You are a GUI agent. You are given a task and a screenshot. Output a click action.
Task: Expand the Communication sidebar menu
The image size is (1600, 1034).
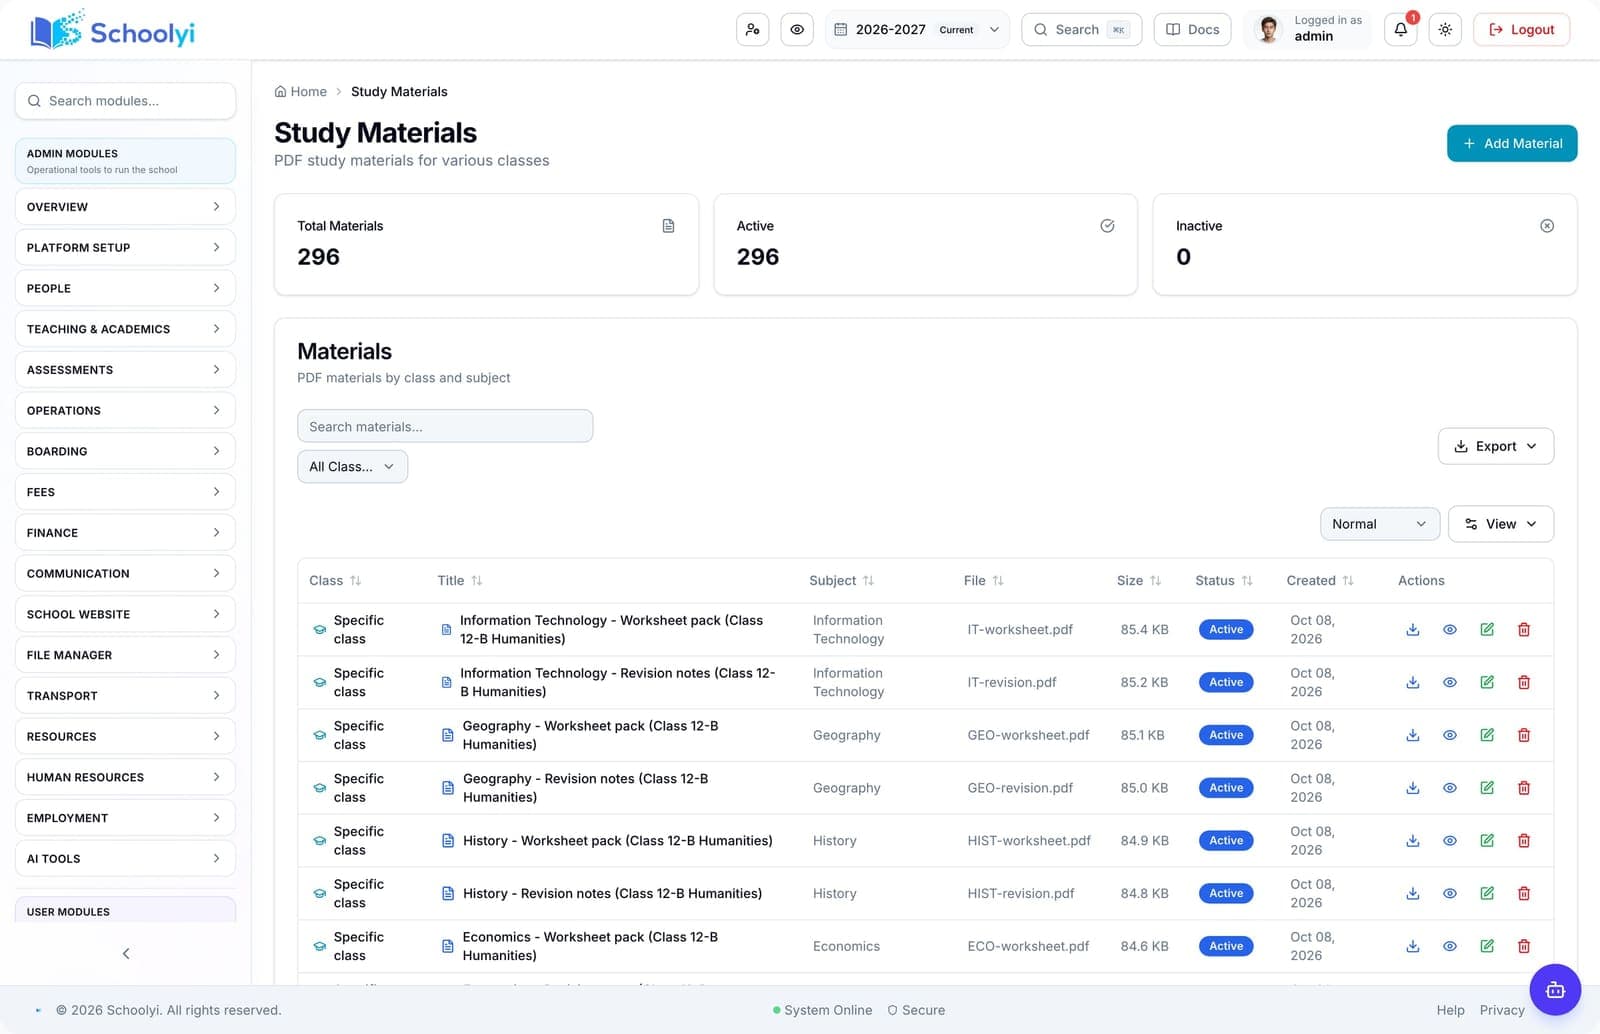point(125,574)
